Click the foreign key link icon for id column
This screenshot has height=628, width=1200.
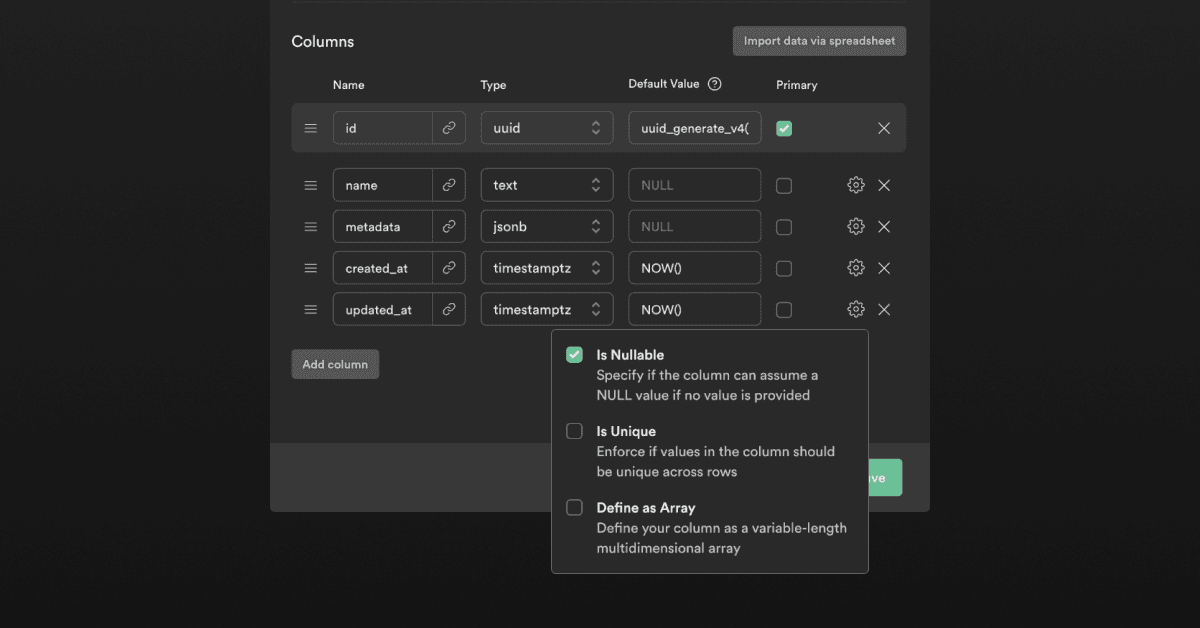pos(449,128)
